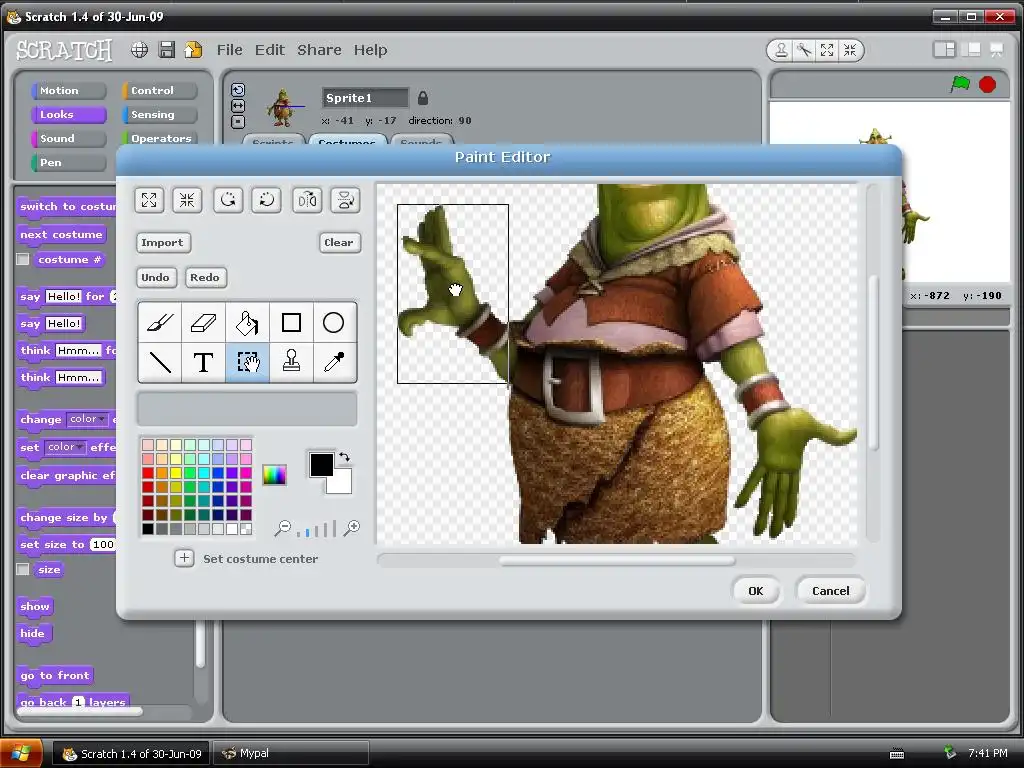1024x768 pixels.
Task: Toggle the sprite drag lock icon
Action: click(423, 98)
